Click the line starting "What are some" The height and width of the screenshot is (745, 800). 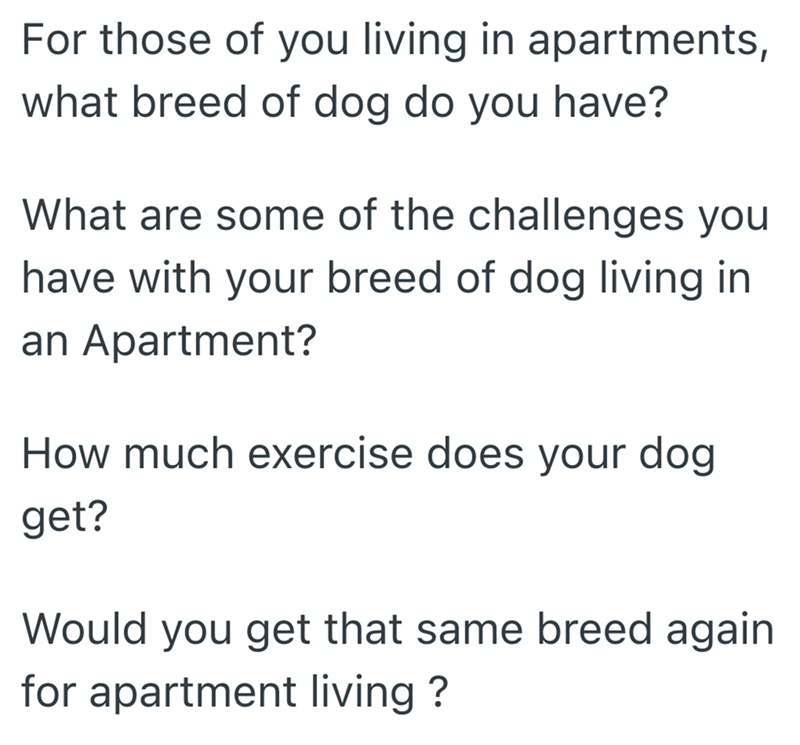395,215
